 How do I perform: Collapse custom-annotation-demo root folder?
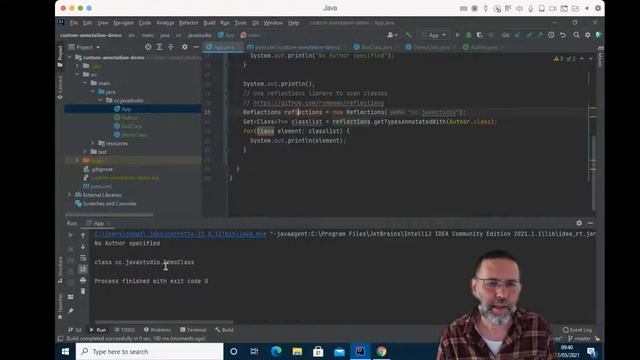tap(69, 58)
